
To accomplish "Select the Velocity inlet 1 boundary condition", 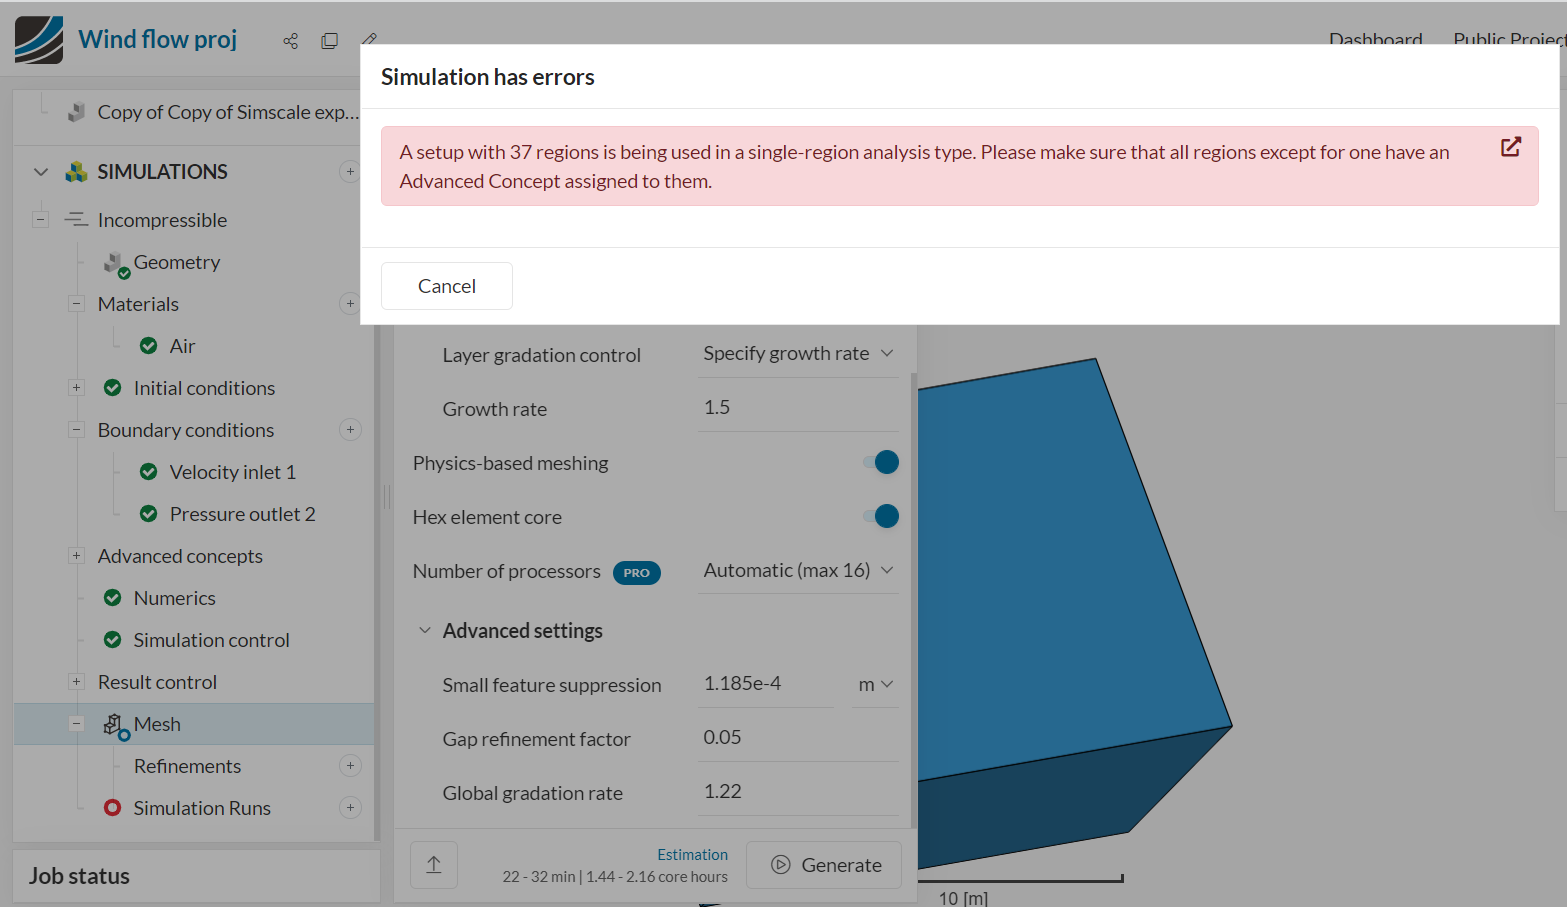I will 232,472.
